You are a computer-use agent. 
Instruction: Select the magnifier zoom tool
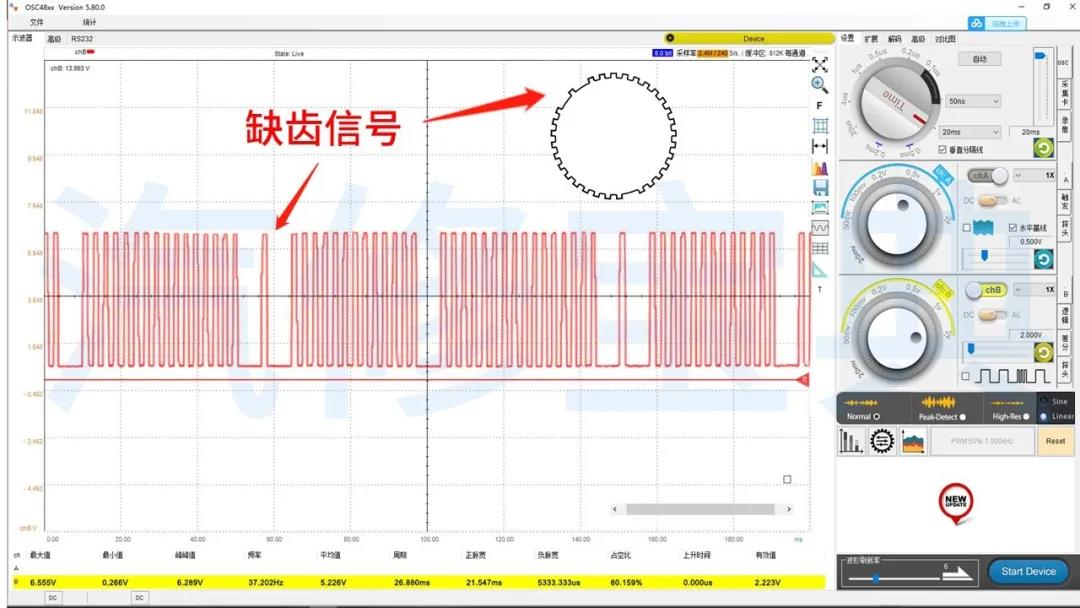[x=820, y=85]
